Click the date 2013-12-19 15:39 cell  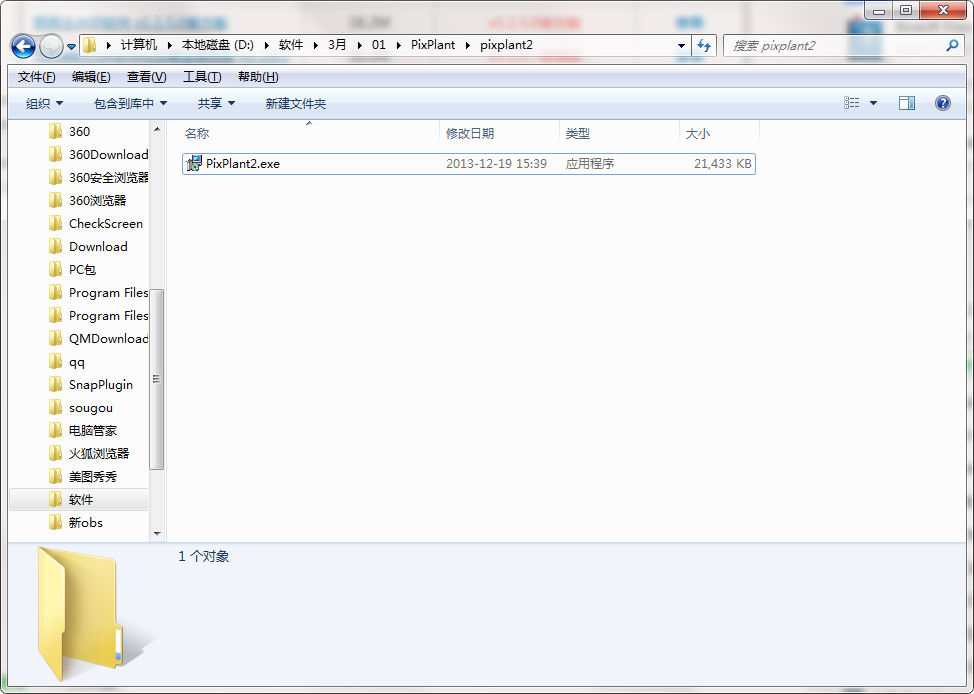[x=496, y=164]
